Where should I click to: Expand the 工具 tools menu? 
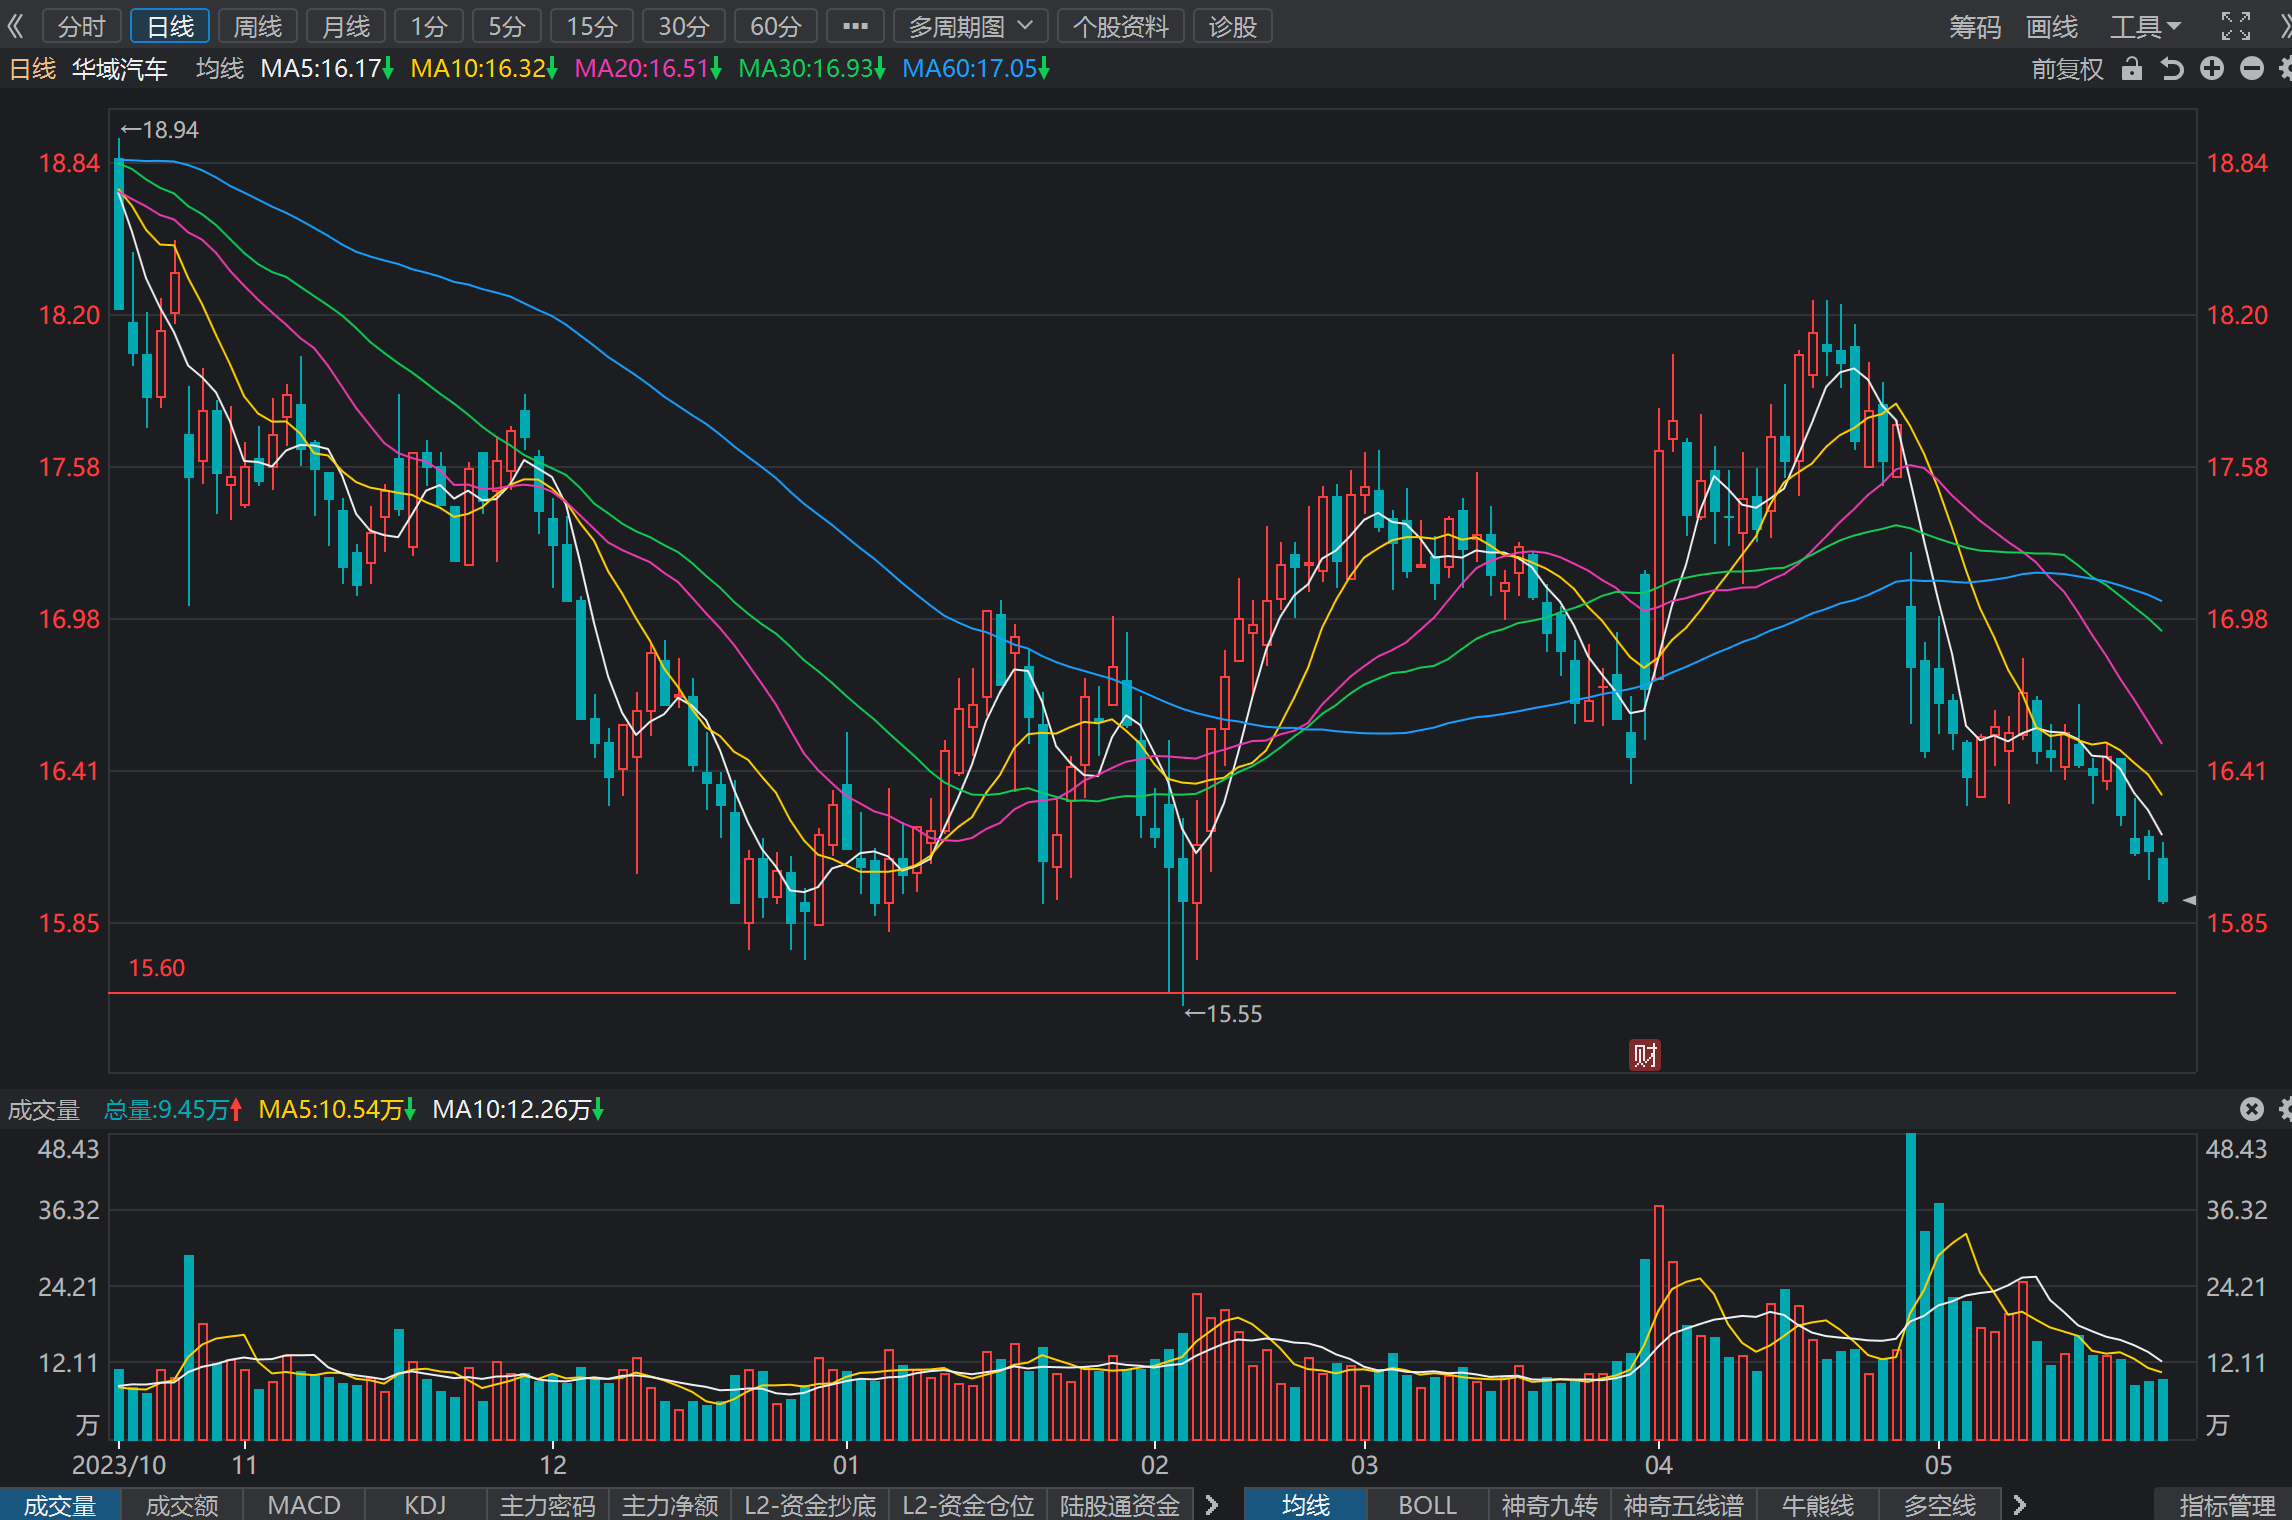click(2145, 26)
